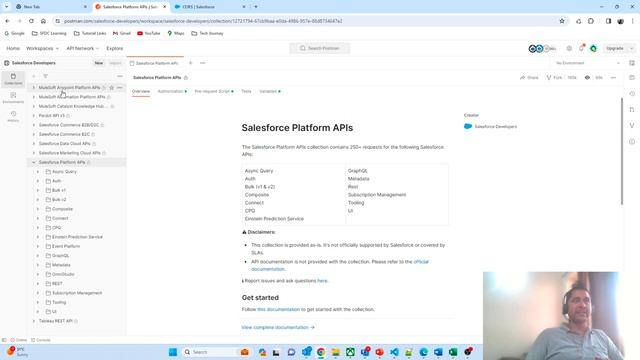Go to Home in Postman header

pos(13,49)
